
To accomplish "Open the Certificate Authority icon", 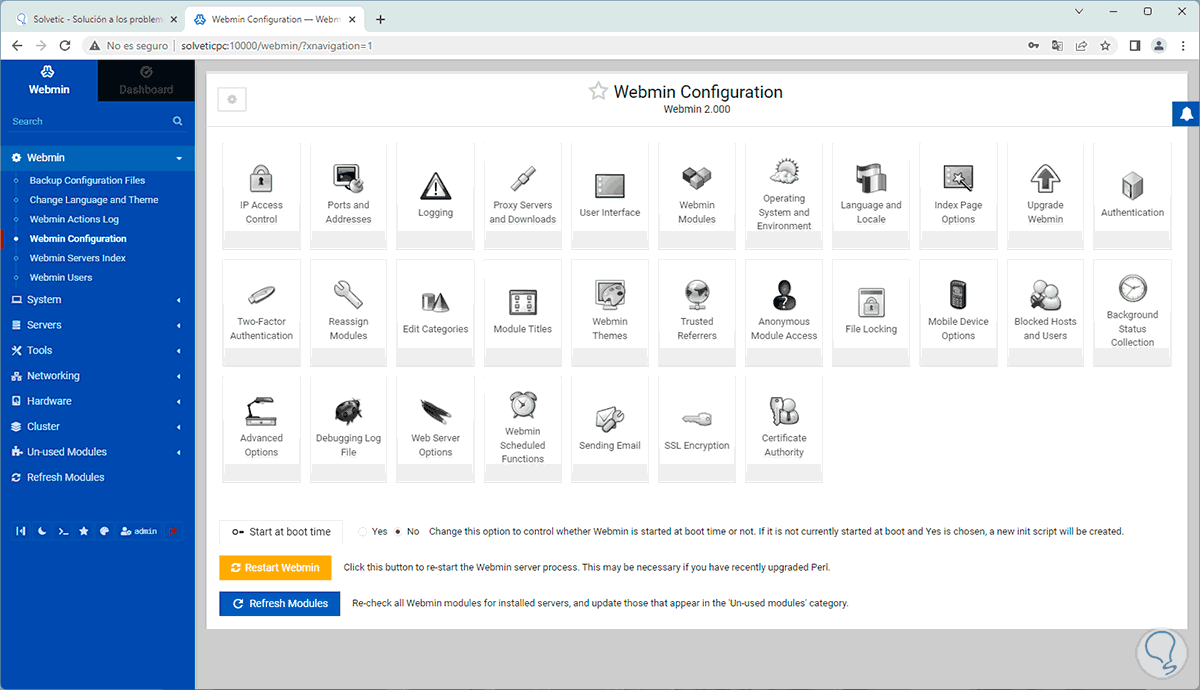I will pos(784,430).
